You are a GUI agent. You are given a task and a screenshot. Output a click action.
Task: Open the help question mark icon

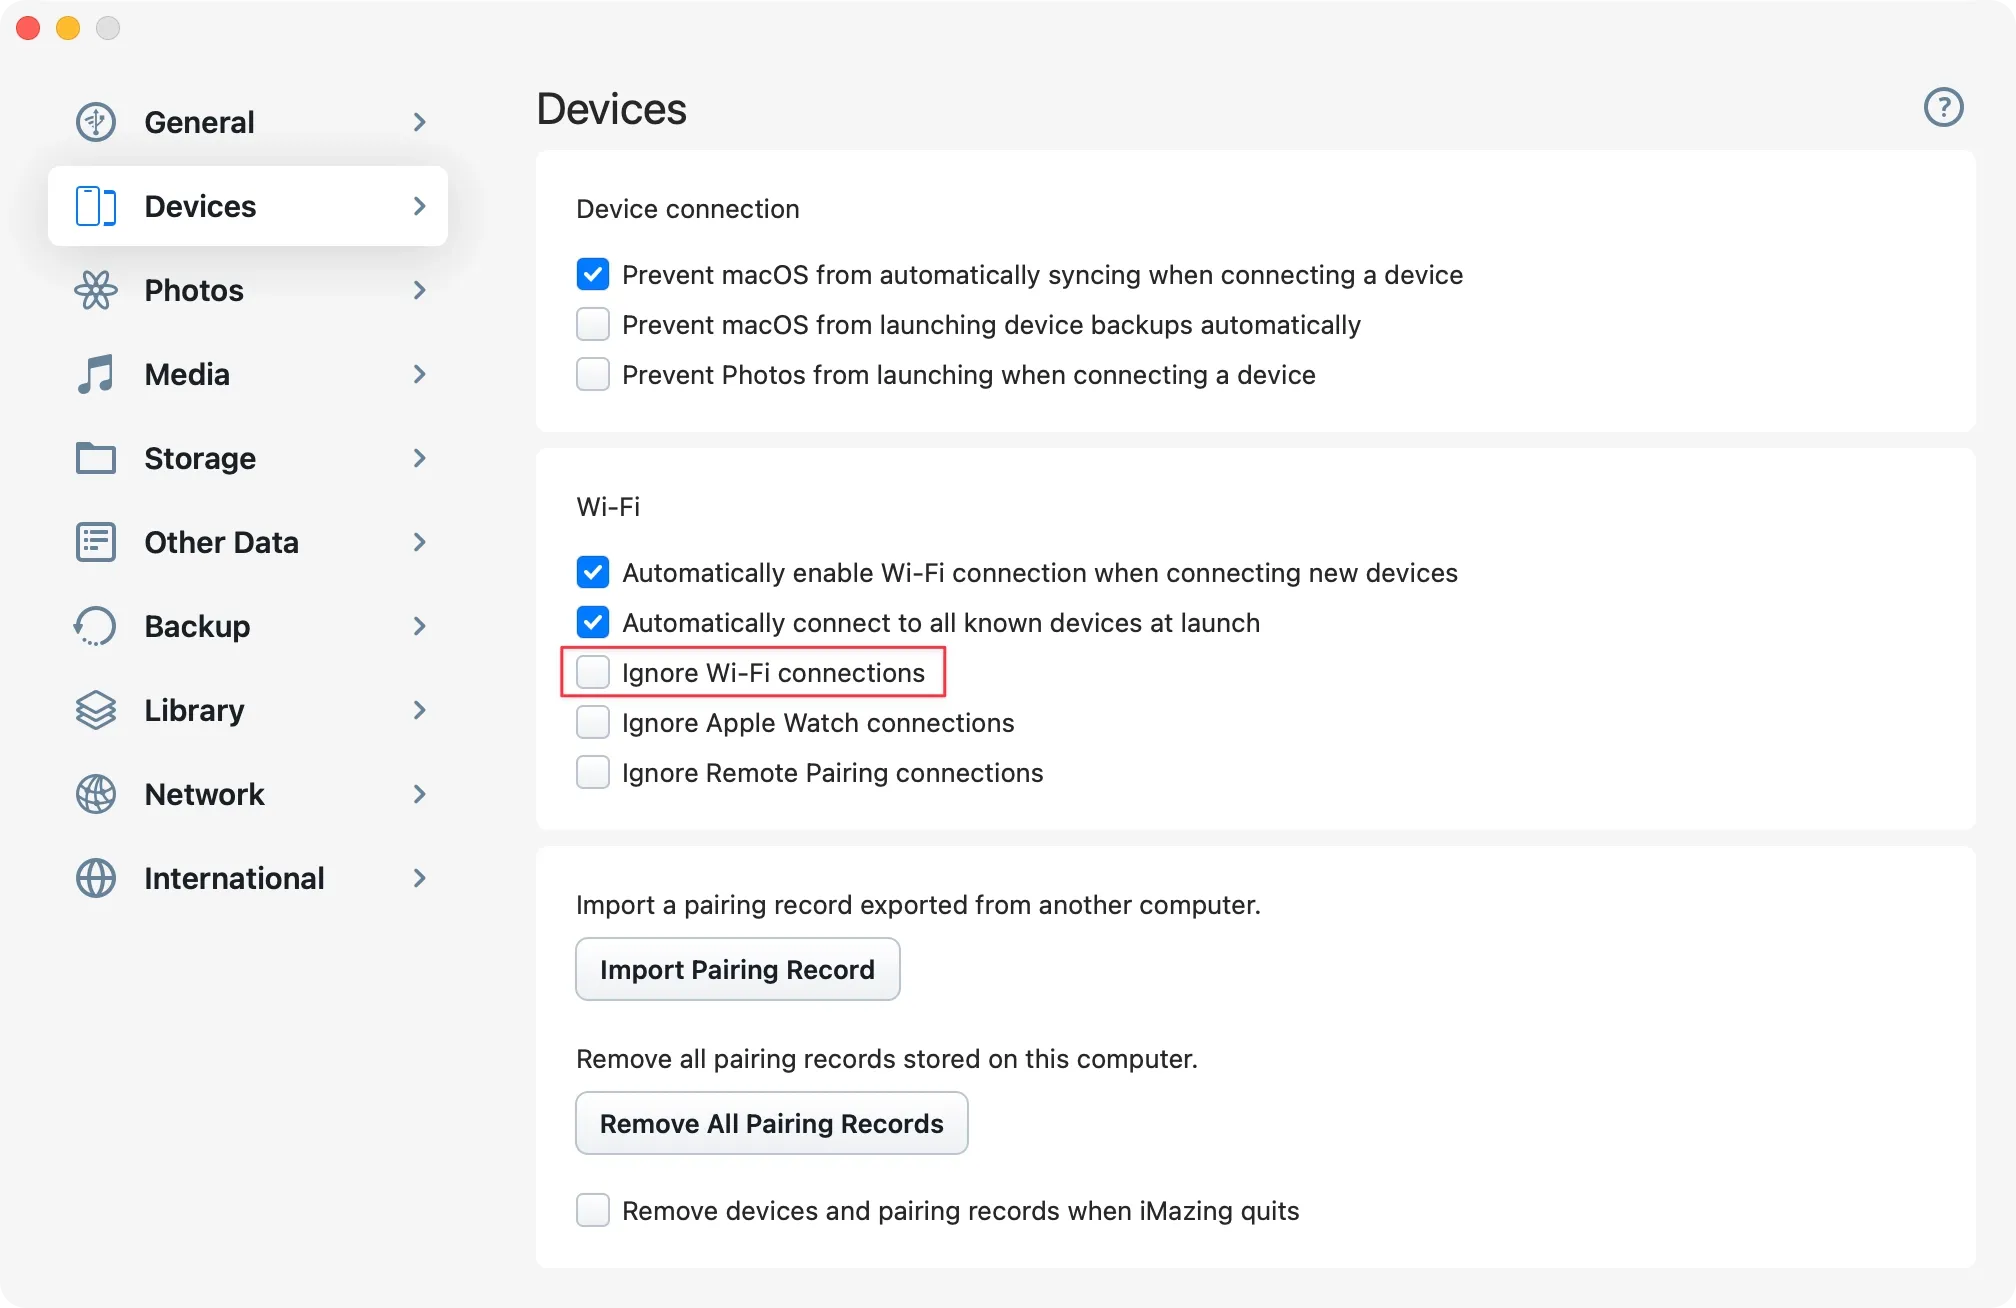click(x=1944, y=108)
